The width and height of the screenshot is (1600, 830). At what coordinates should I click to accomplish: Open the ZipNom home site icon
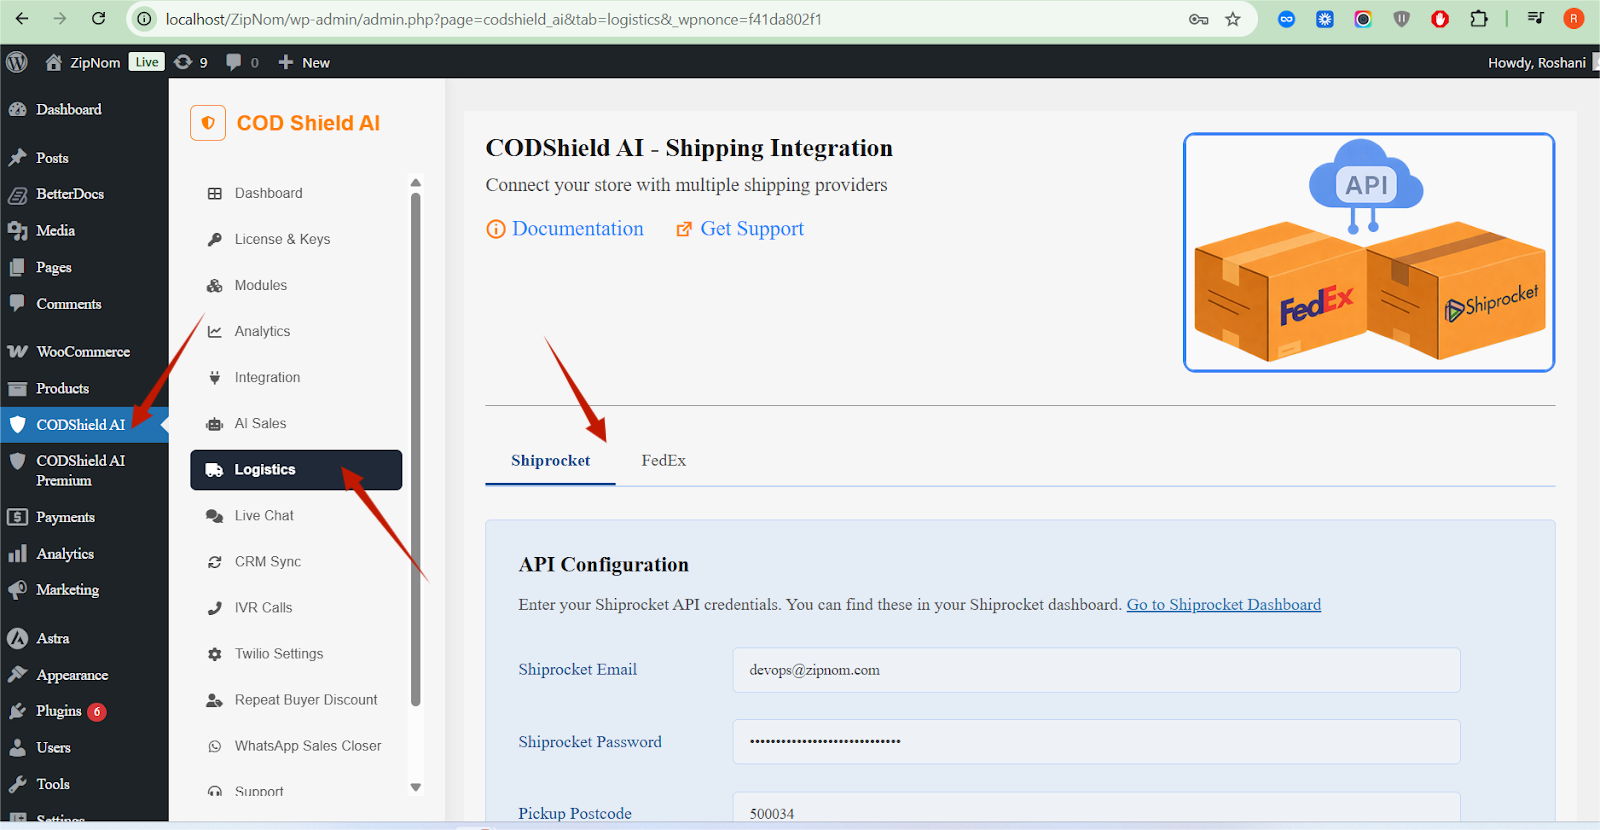point(54,62)
